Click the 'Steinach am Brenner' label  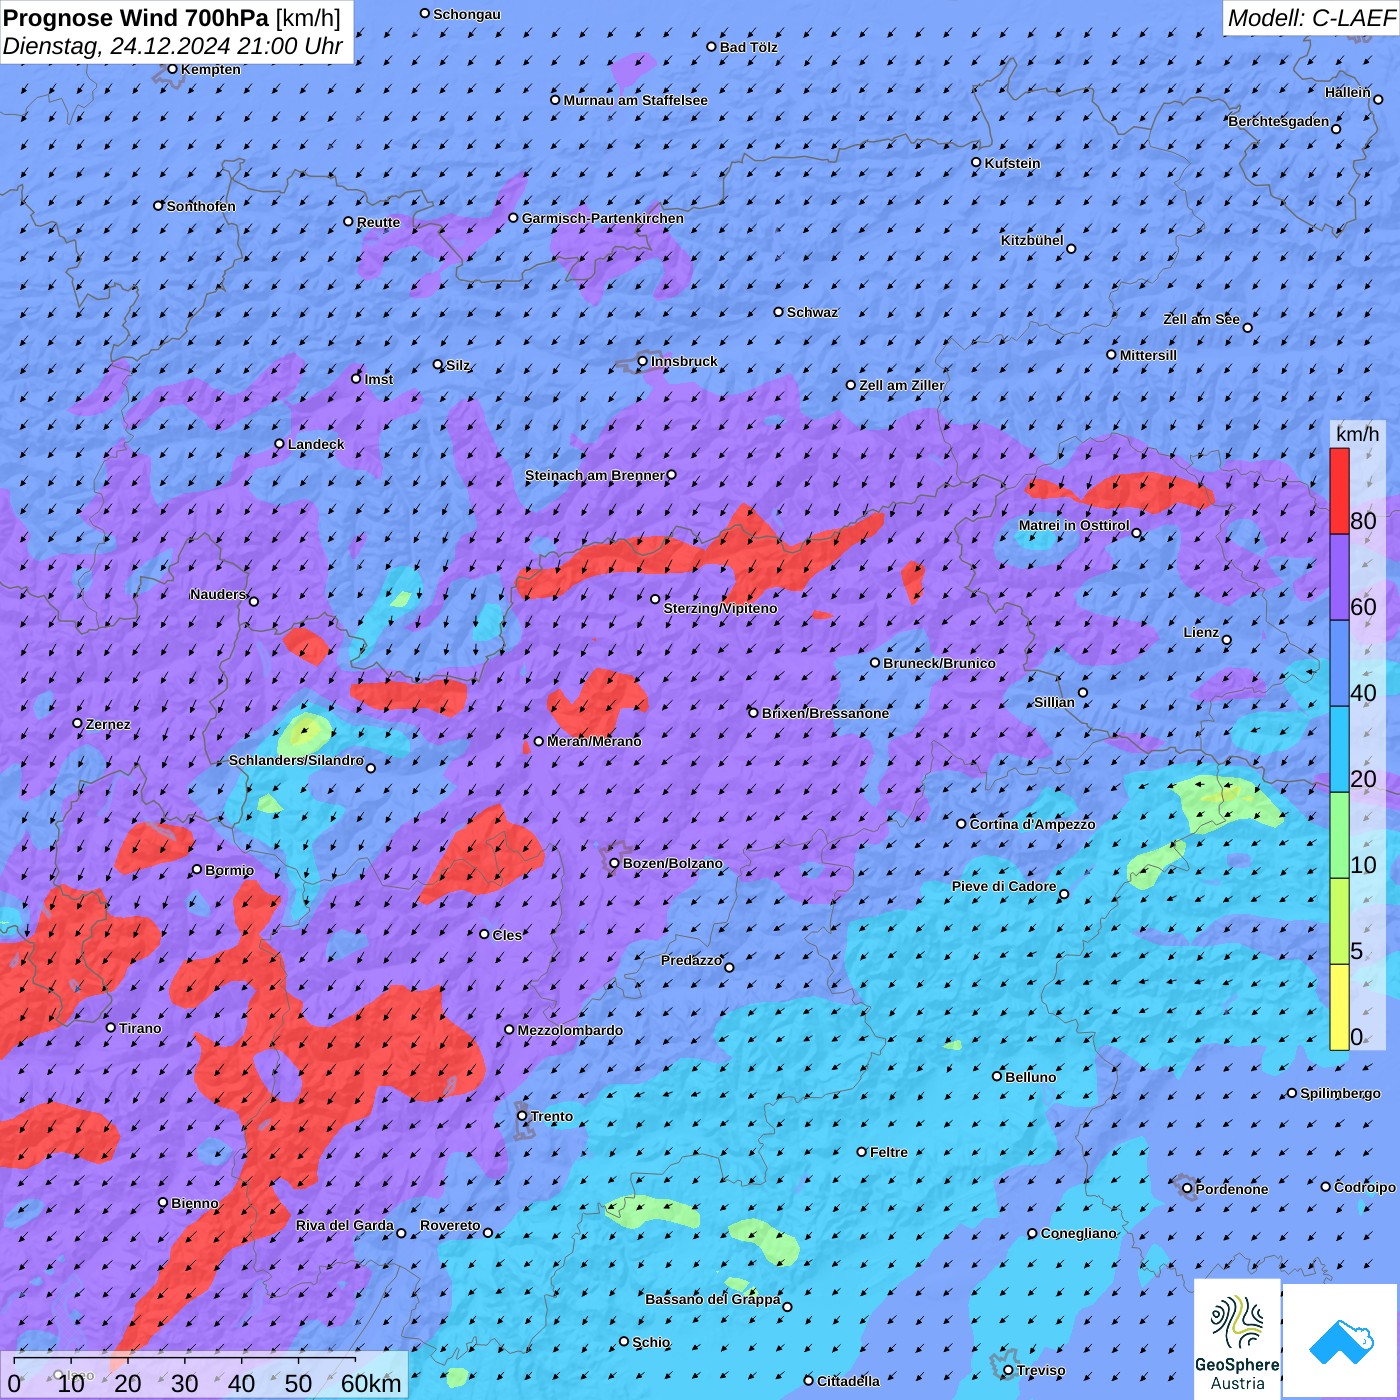pos(594,475)
